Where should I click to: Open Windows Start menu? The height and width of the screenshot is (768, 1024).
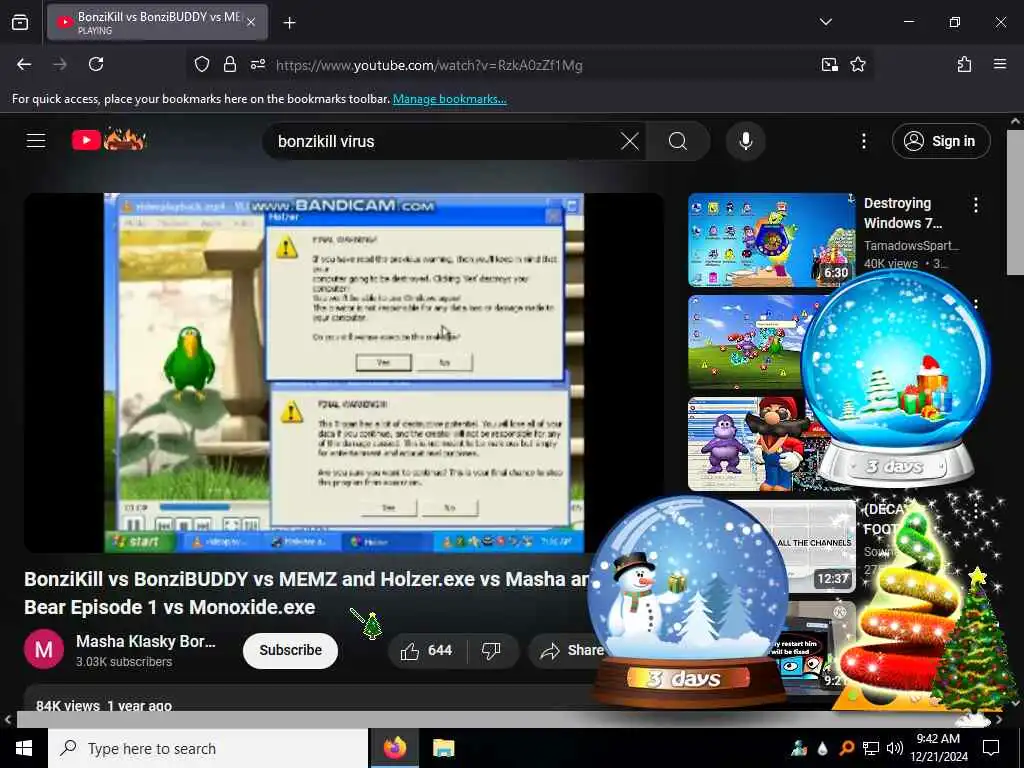[24, 748]
